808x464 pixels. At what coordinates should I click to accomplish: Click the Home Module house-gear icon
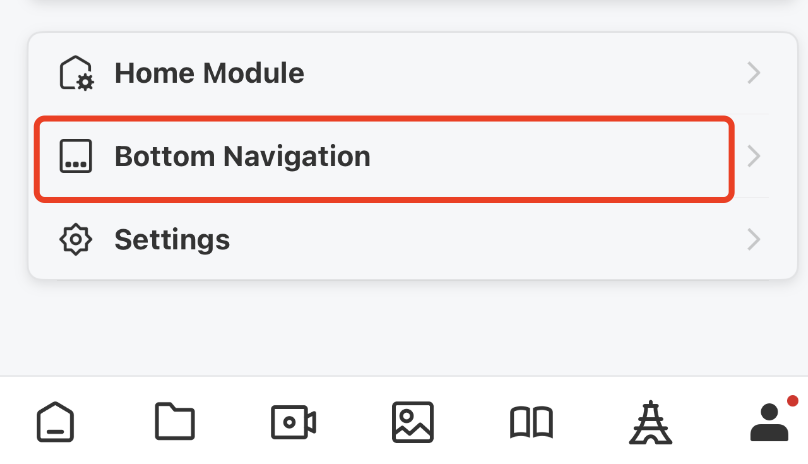[x=76, y=73]
